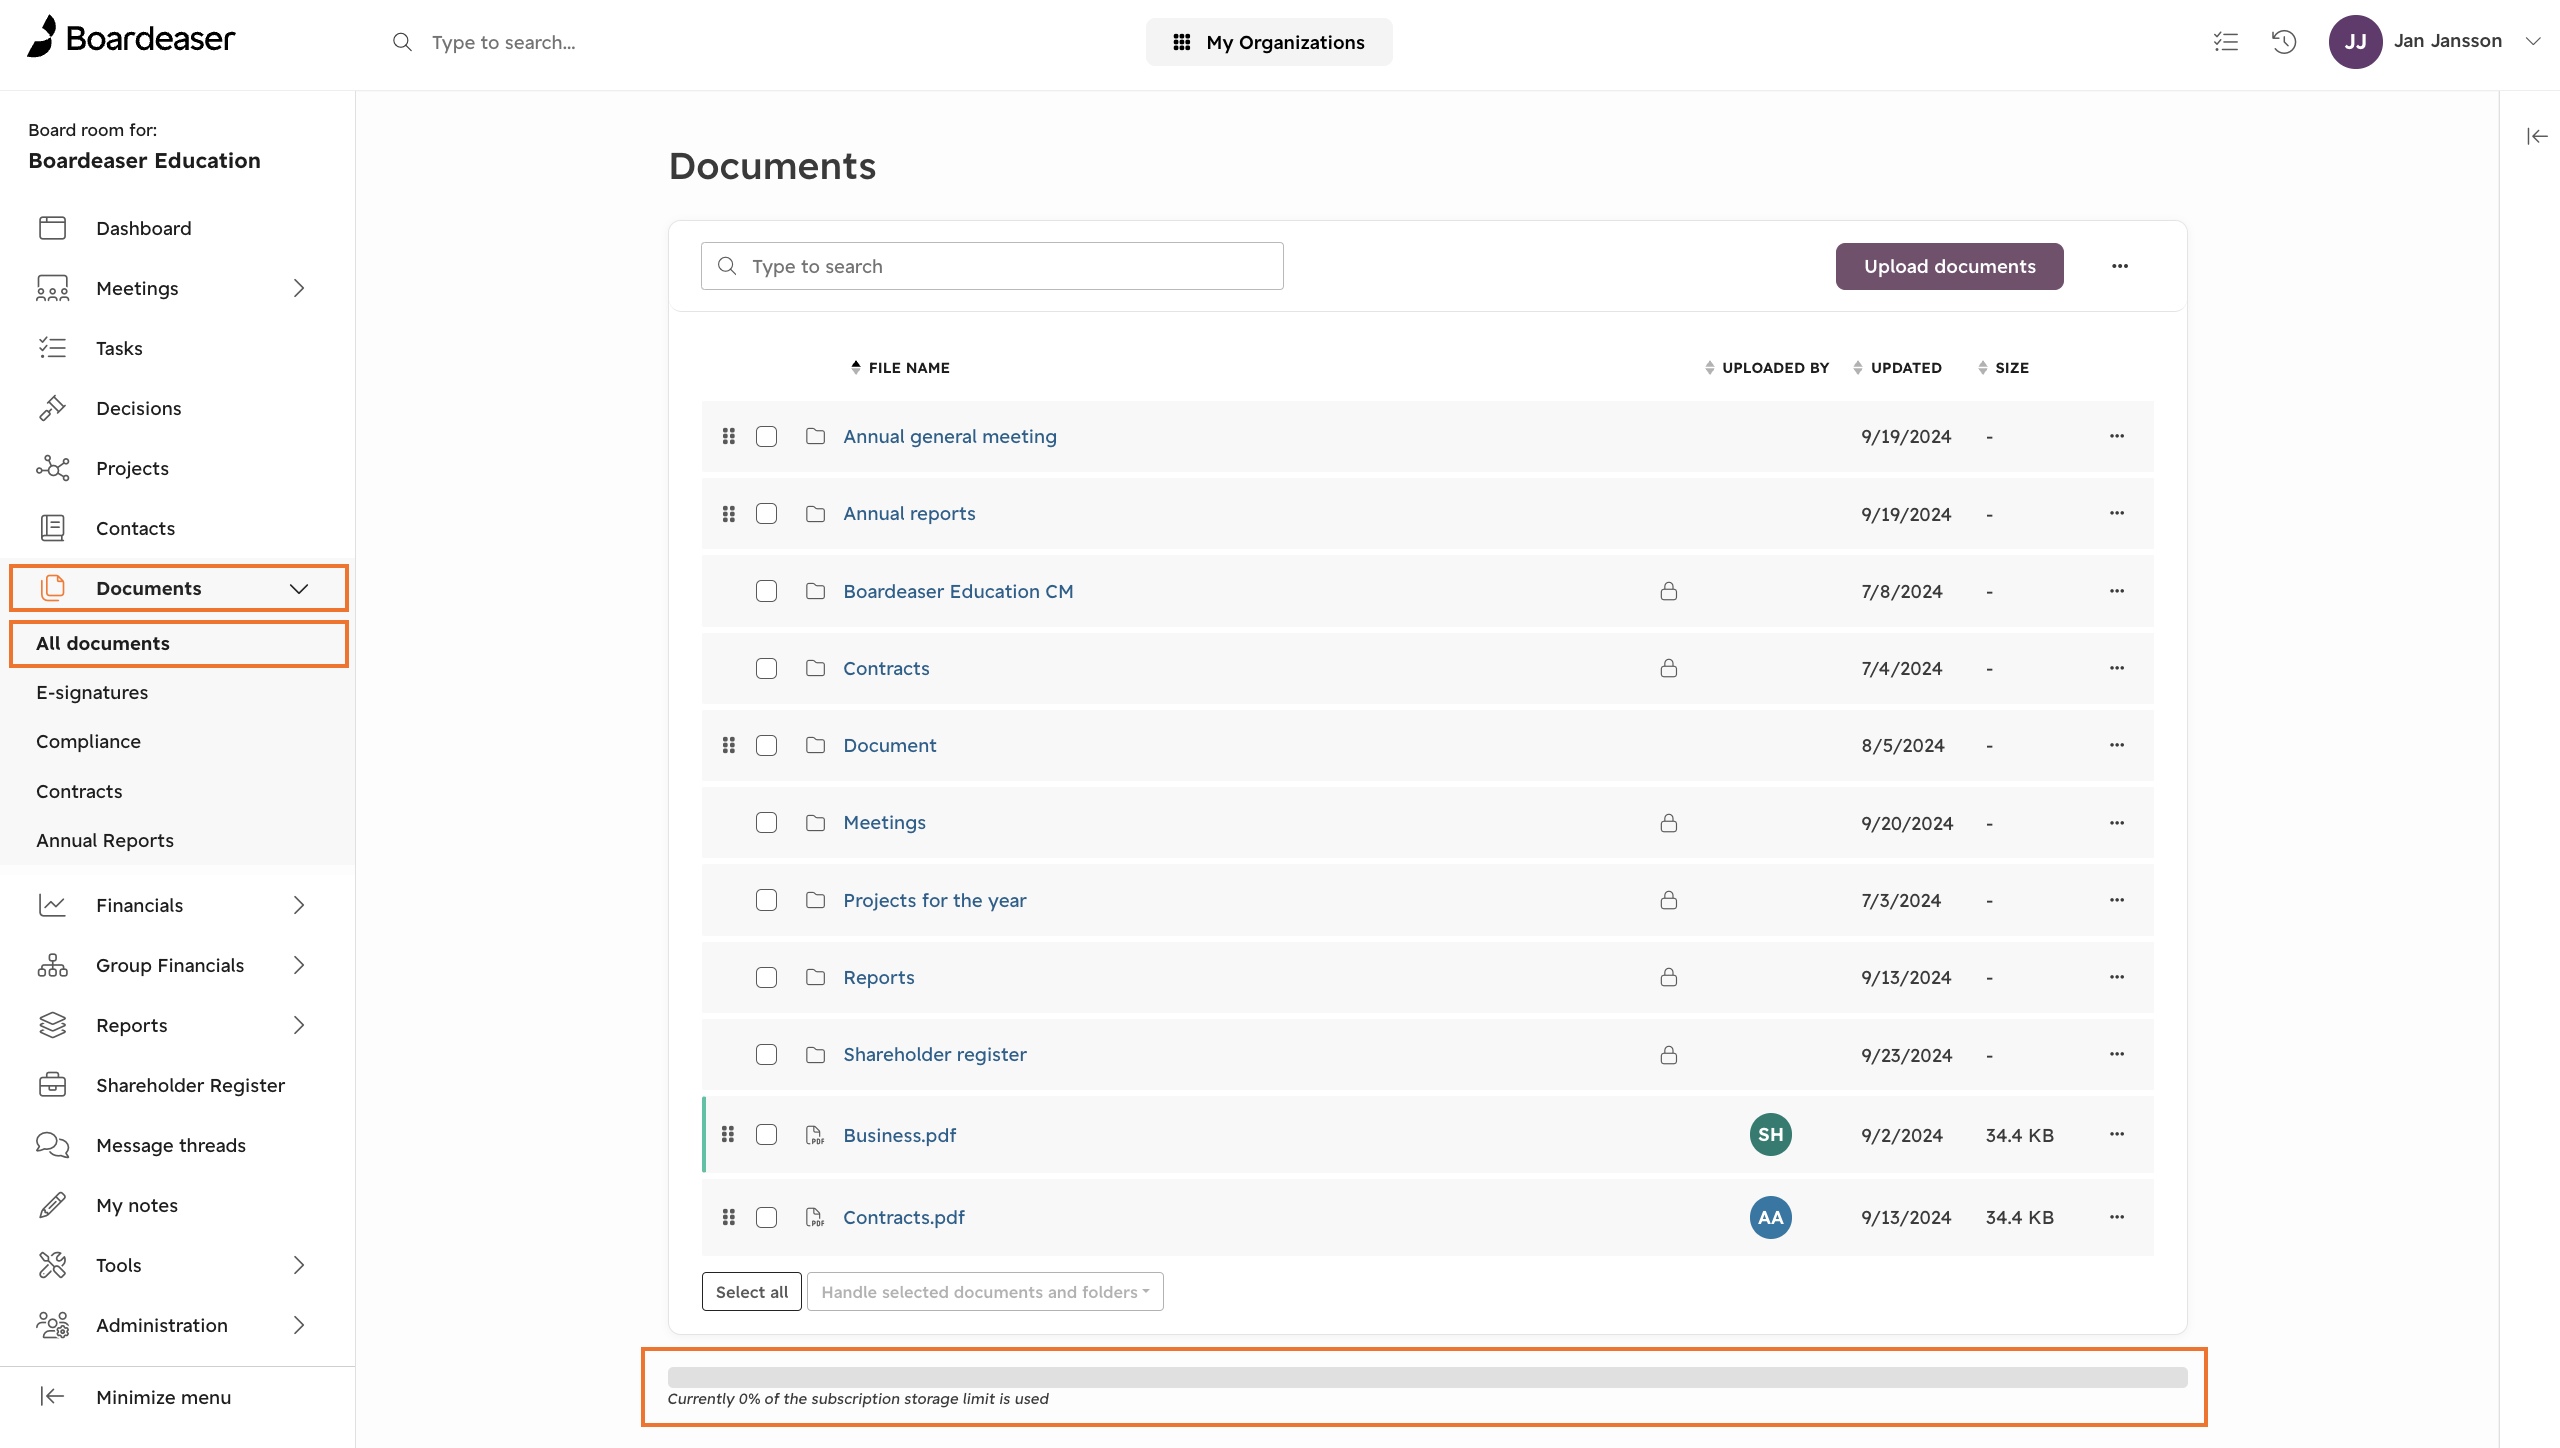Screen dimensions: 2560x1448
Task: Expand the Group Financials chevron
Action: [x=299, y=965]
